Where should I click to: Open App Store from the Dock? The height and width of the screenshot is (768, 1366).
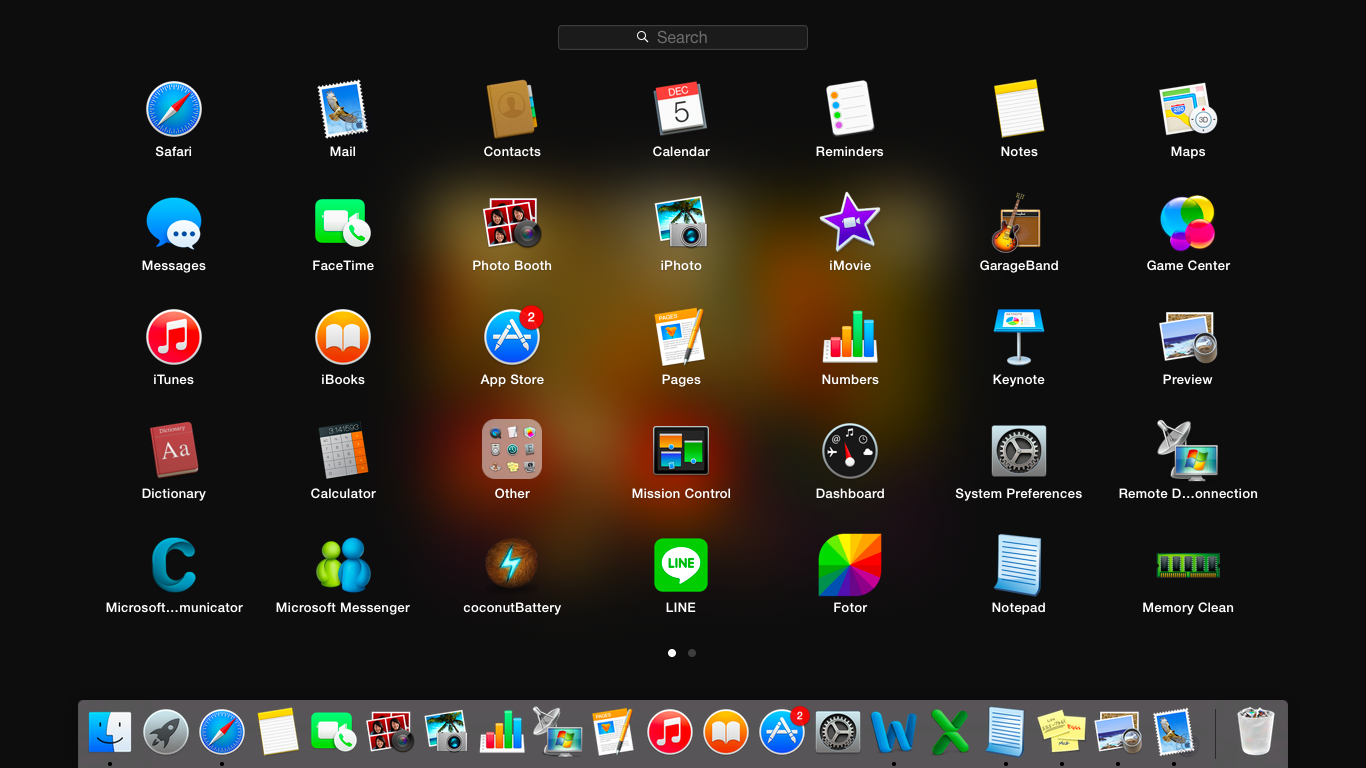pos(783,731)
